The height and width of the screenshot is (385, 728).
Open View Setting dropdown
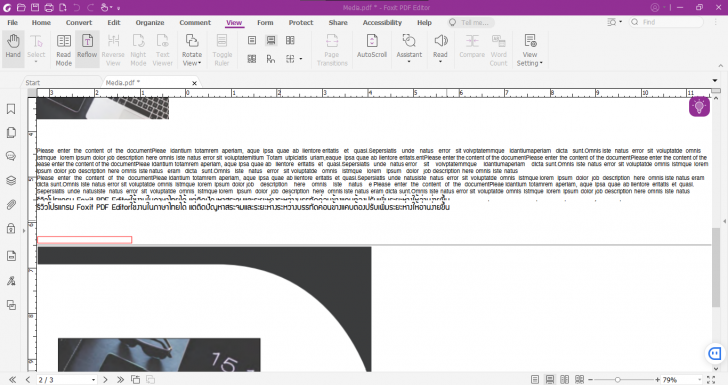tap(529, 50)
